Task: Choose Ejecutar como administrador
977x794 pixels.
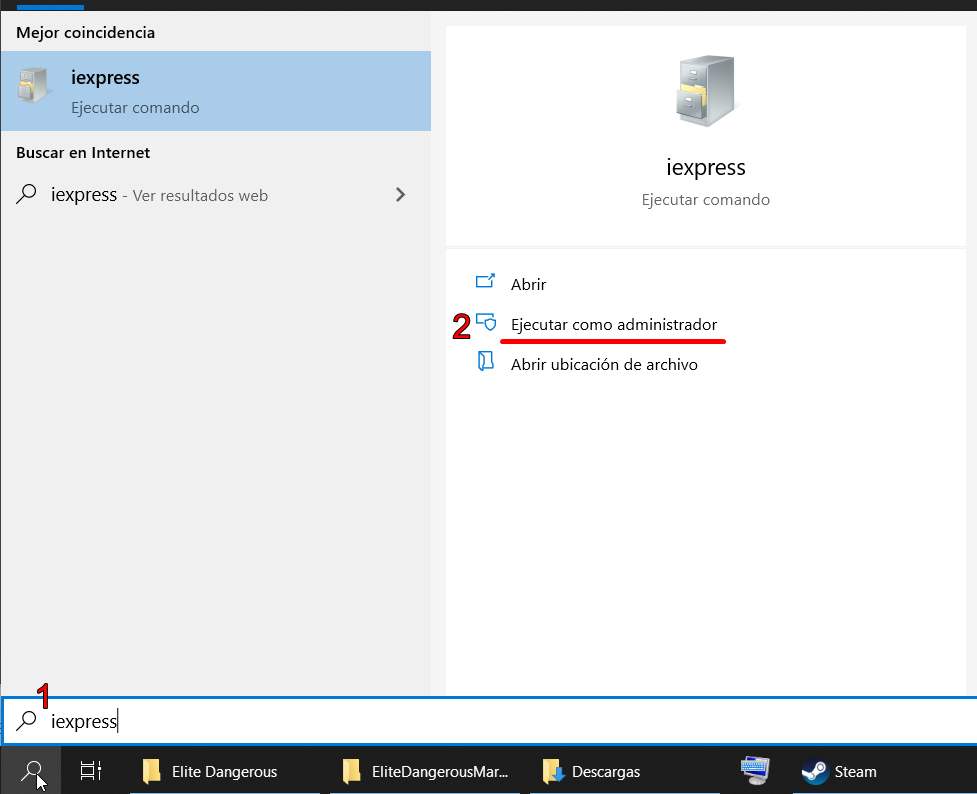Action: (x=614, y=325)
